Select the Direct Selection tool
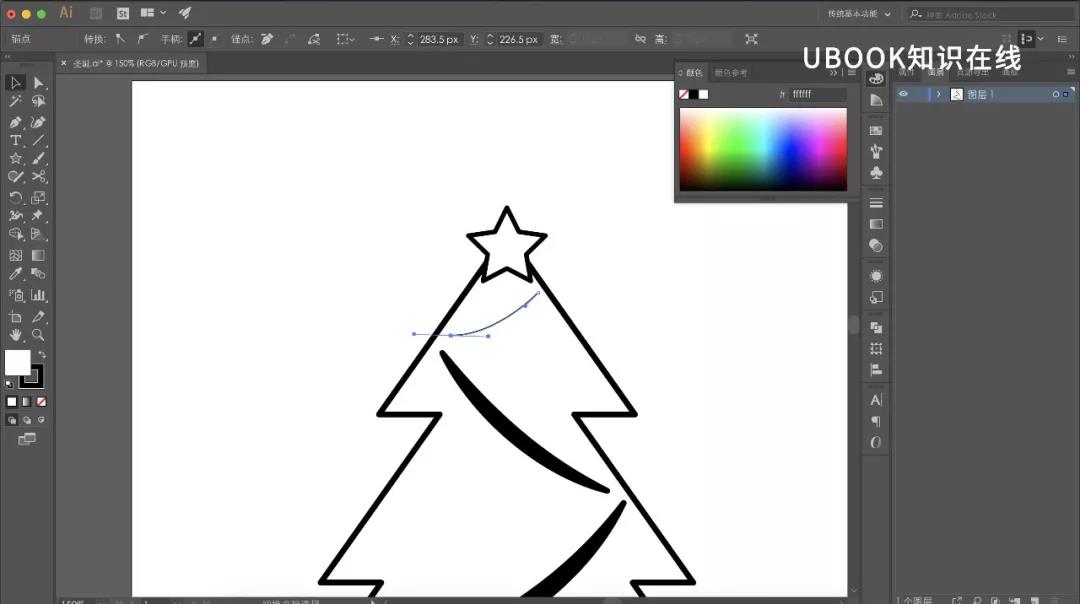 (38, 83)
